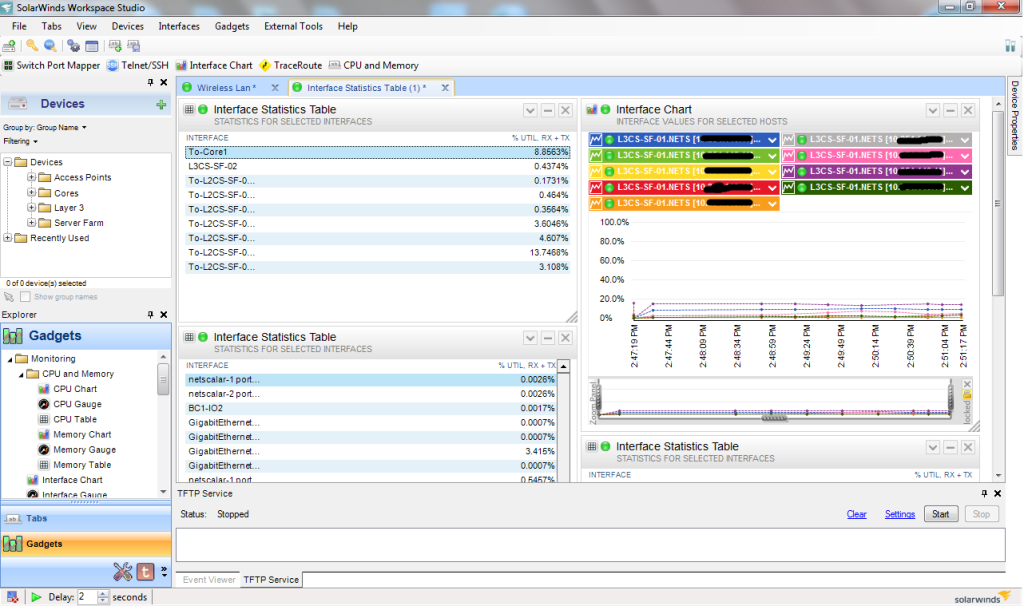Open the Group by: Group Name dropdown
Screen dimensions: 1024x606
coord(45,127)
